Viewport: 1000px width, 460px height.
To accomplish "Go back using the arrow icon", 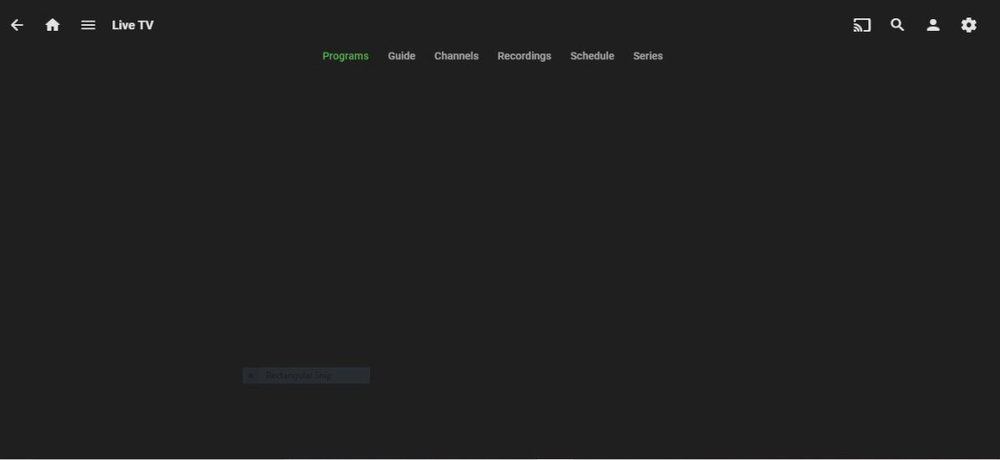I will 17,25.
